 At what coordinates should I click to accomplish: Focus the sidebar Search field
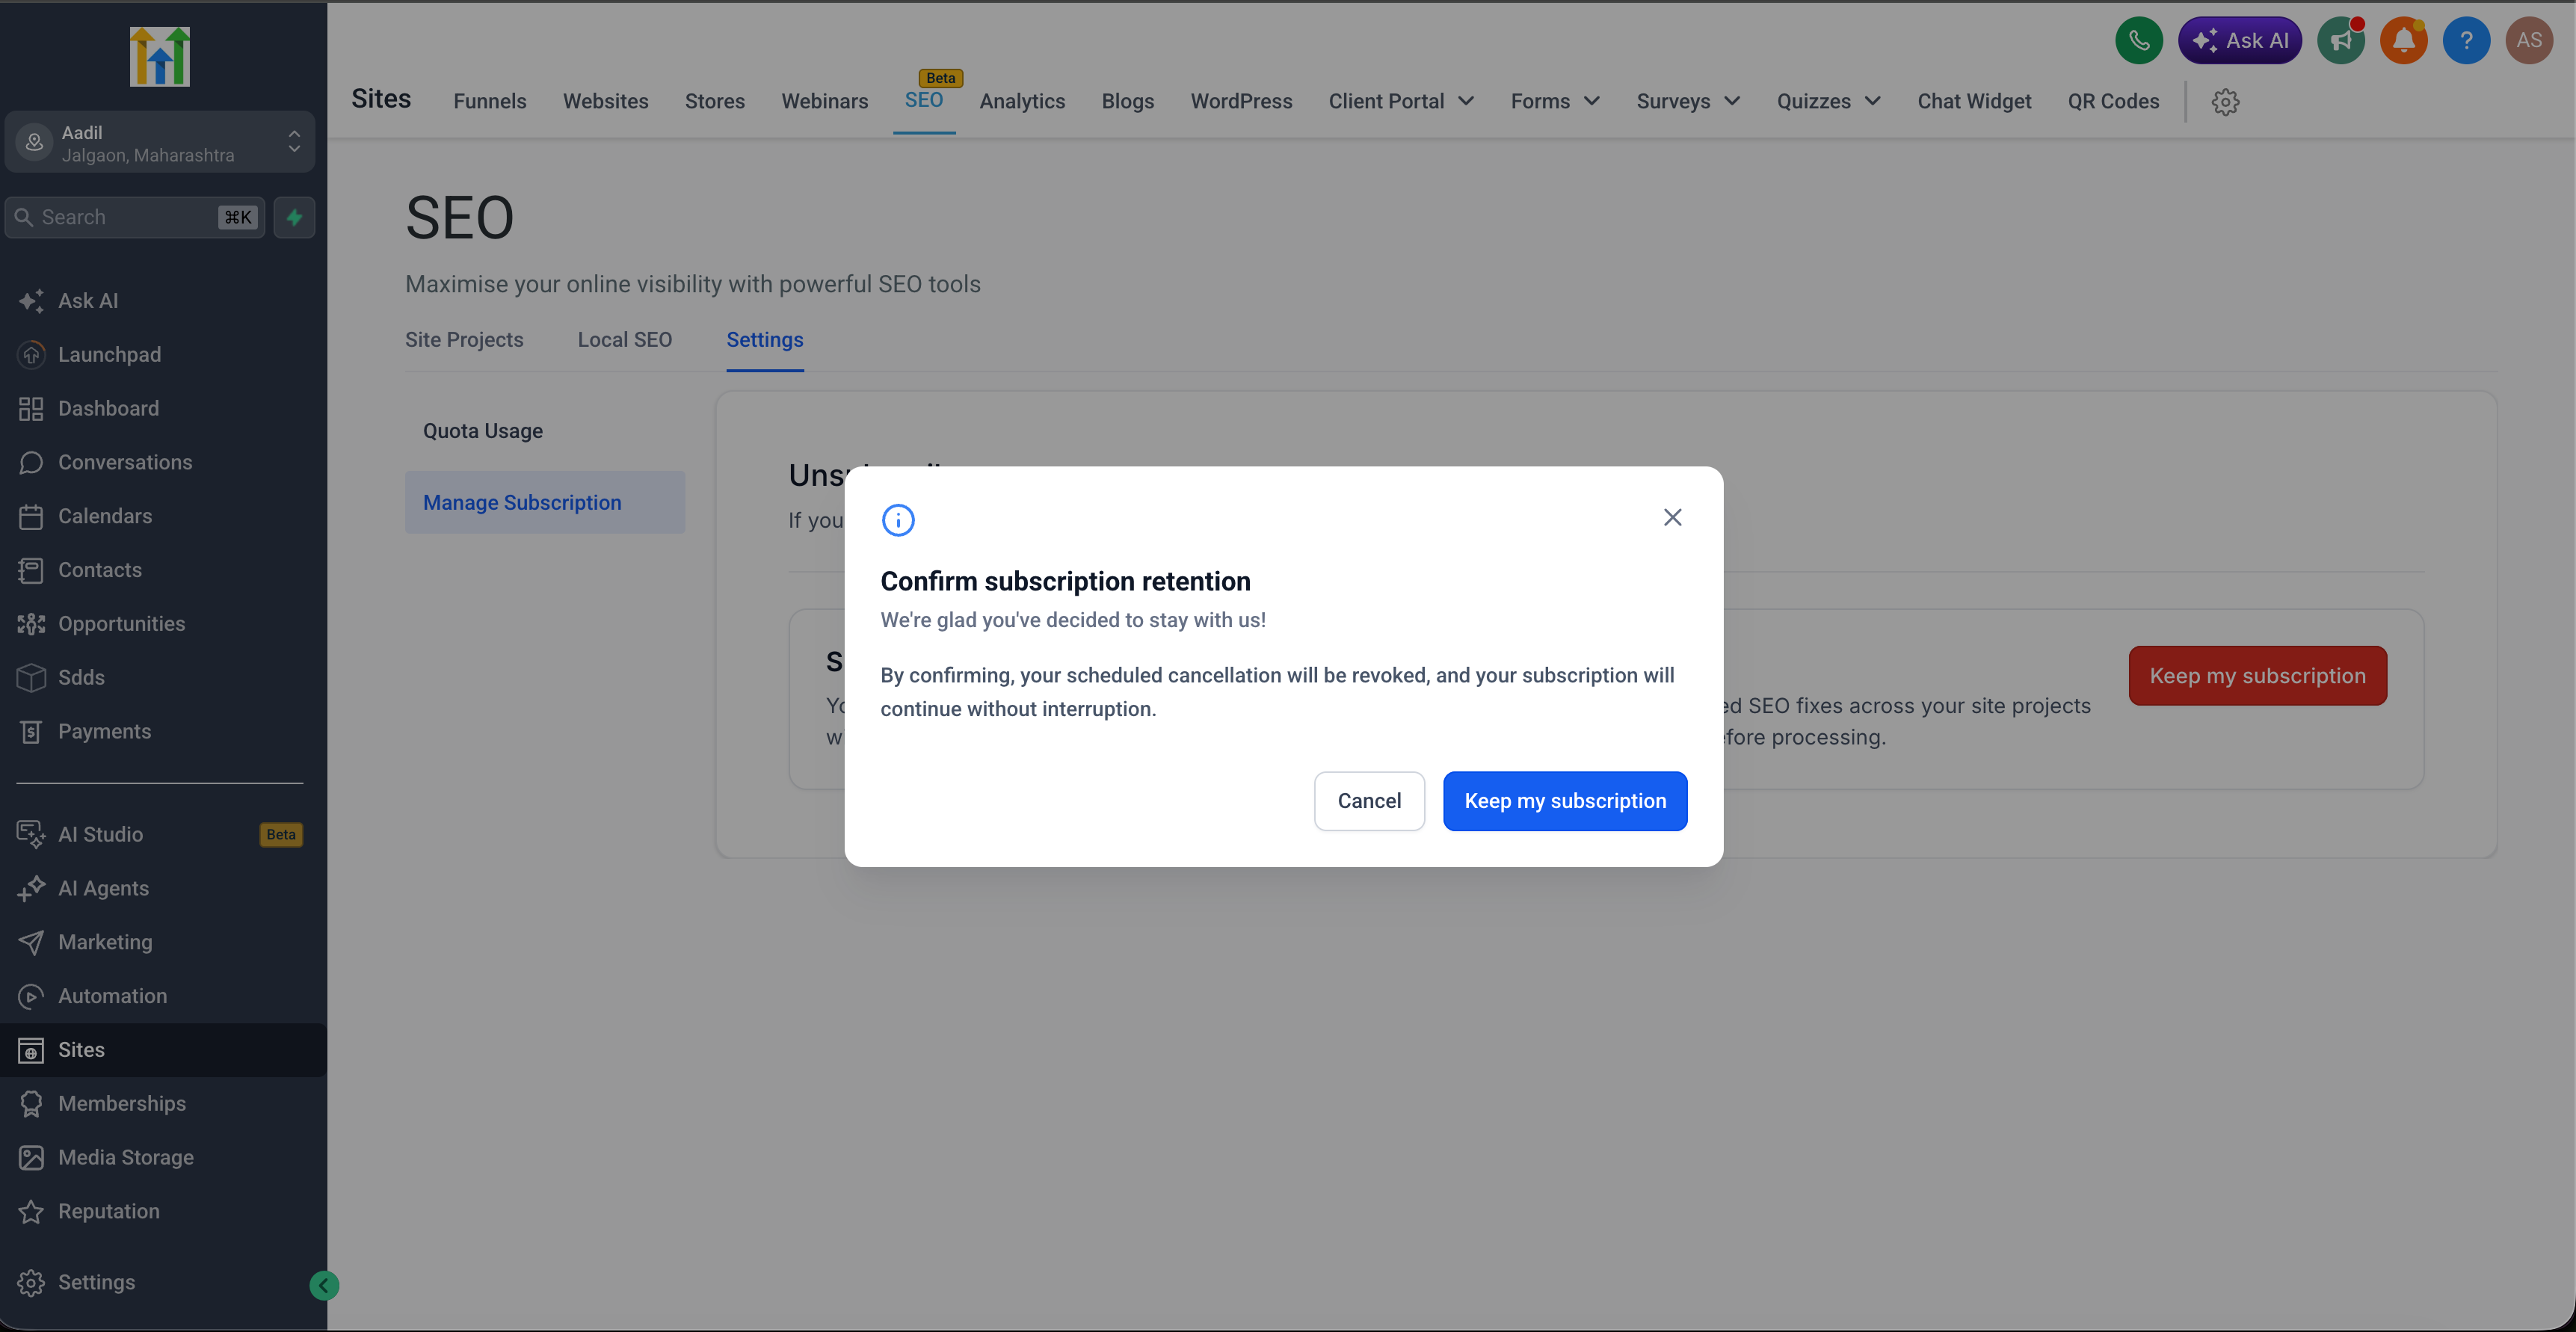(x=136, y=218)
